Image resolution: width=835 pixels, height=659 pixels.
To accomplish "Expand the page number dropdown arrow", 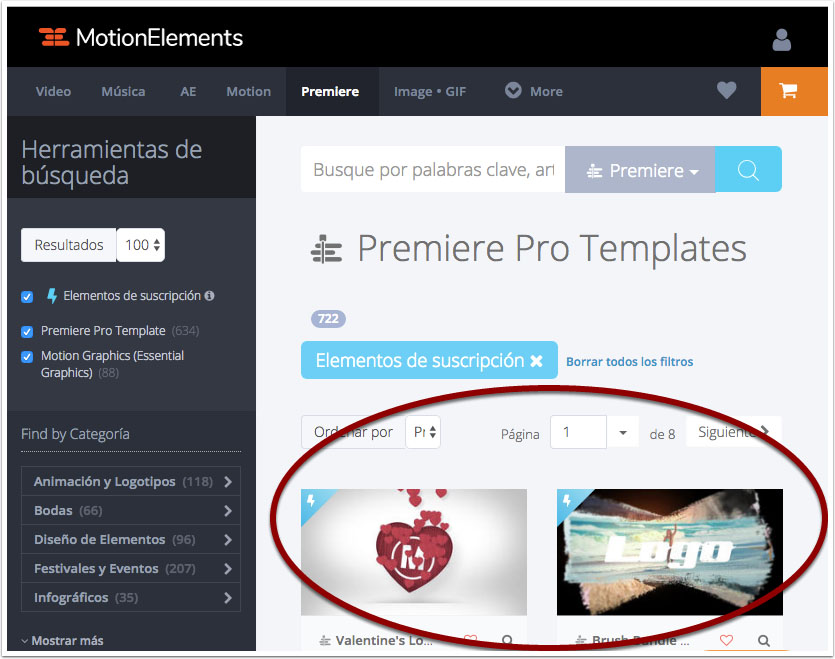I will (623, 432).
